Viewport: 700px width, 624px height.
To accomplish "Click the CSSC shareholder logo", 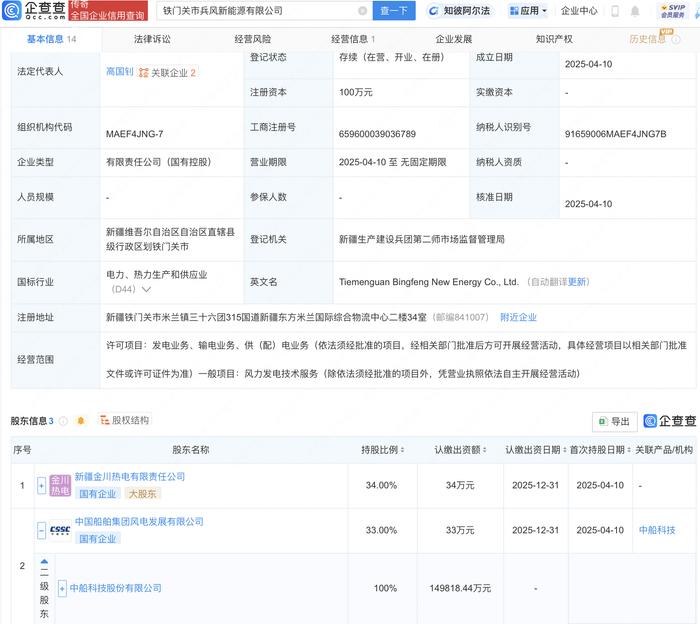I will (60, 530).
